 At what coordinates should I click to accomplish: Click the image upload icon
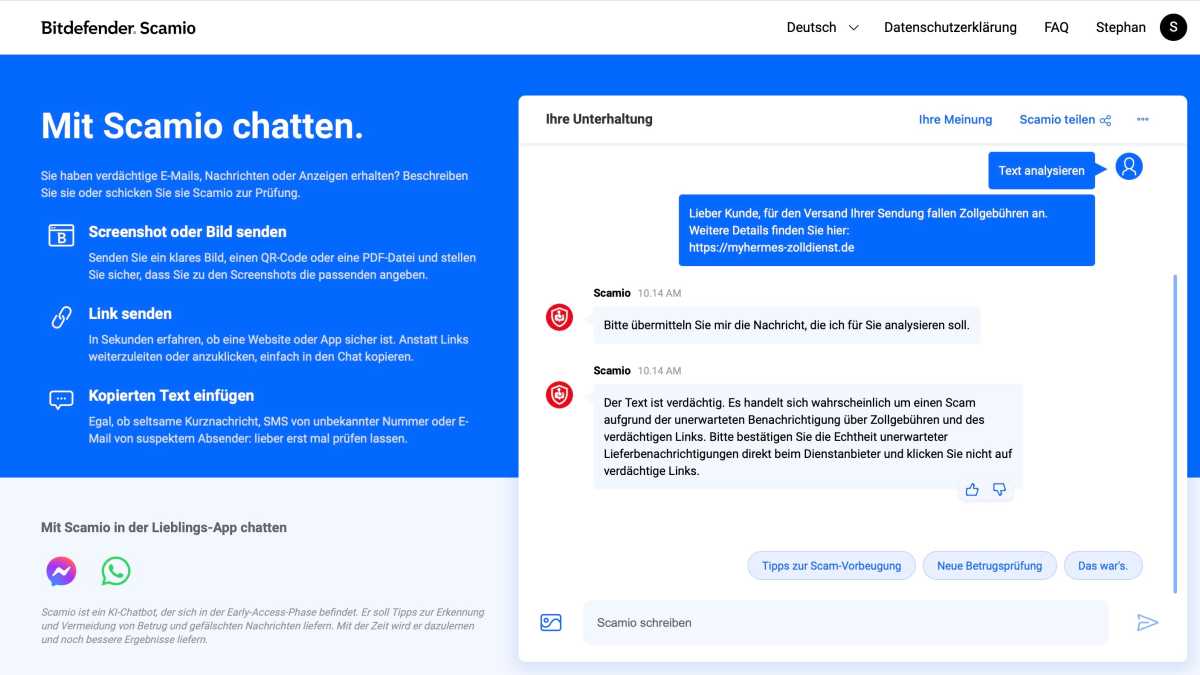click(551, 622)
